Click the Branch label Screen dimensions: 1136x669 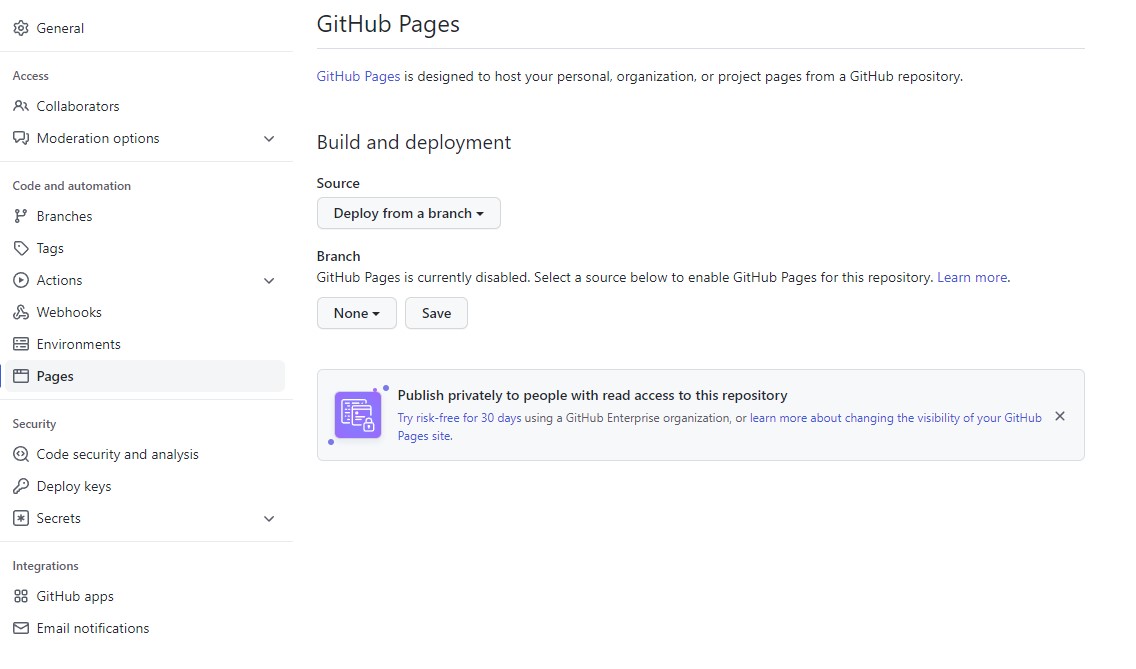[x=338, y=257]
